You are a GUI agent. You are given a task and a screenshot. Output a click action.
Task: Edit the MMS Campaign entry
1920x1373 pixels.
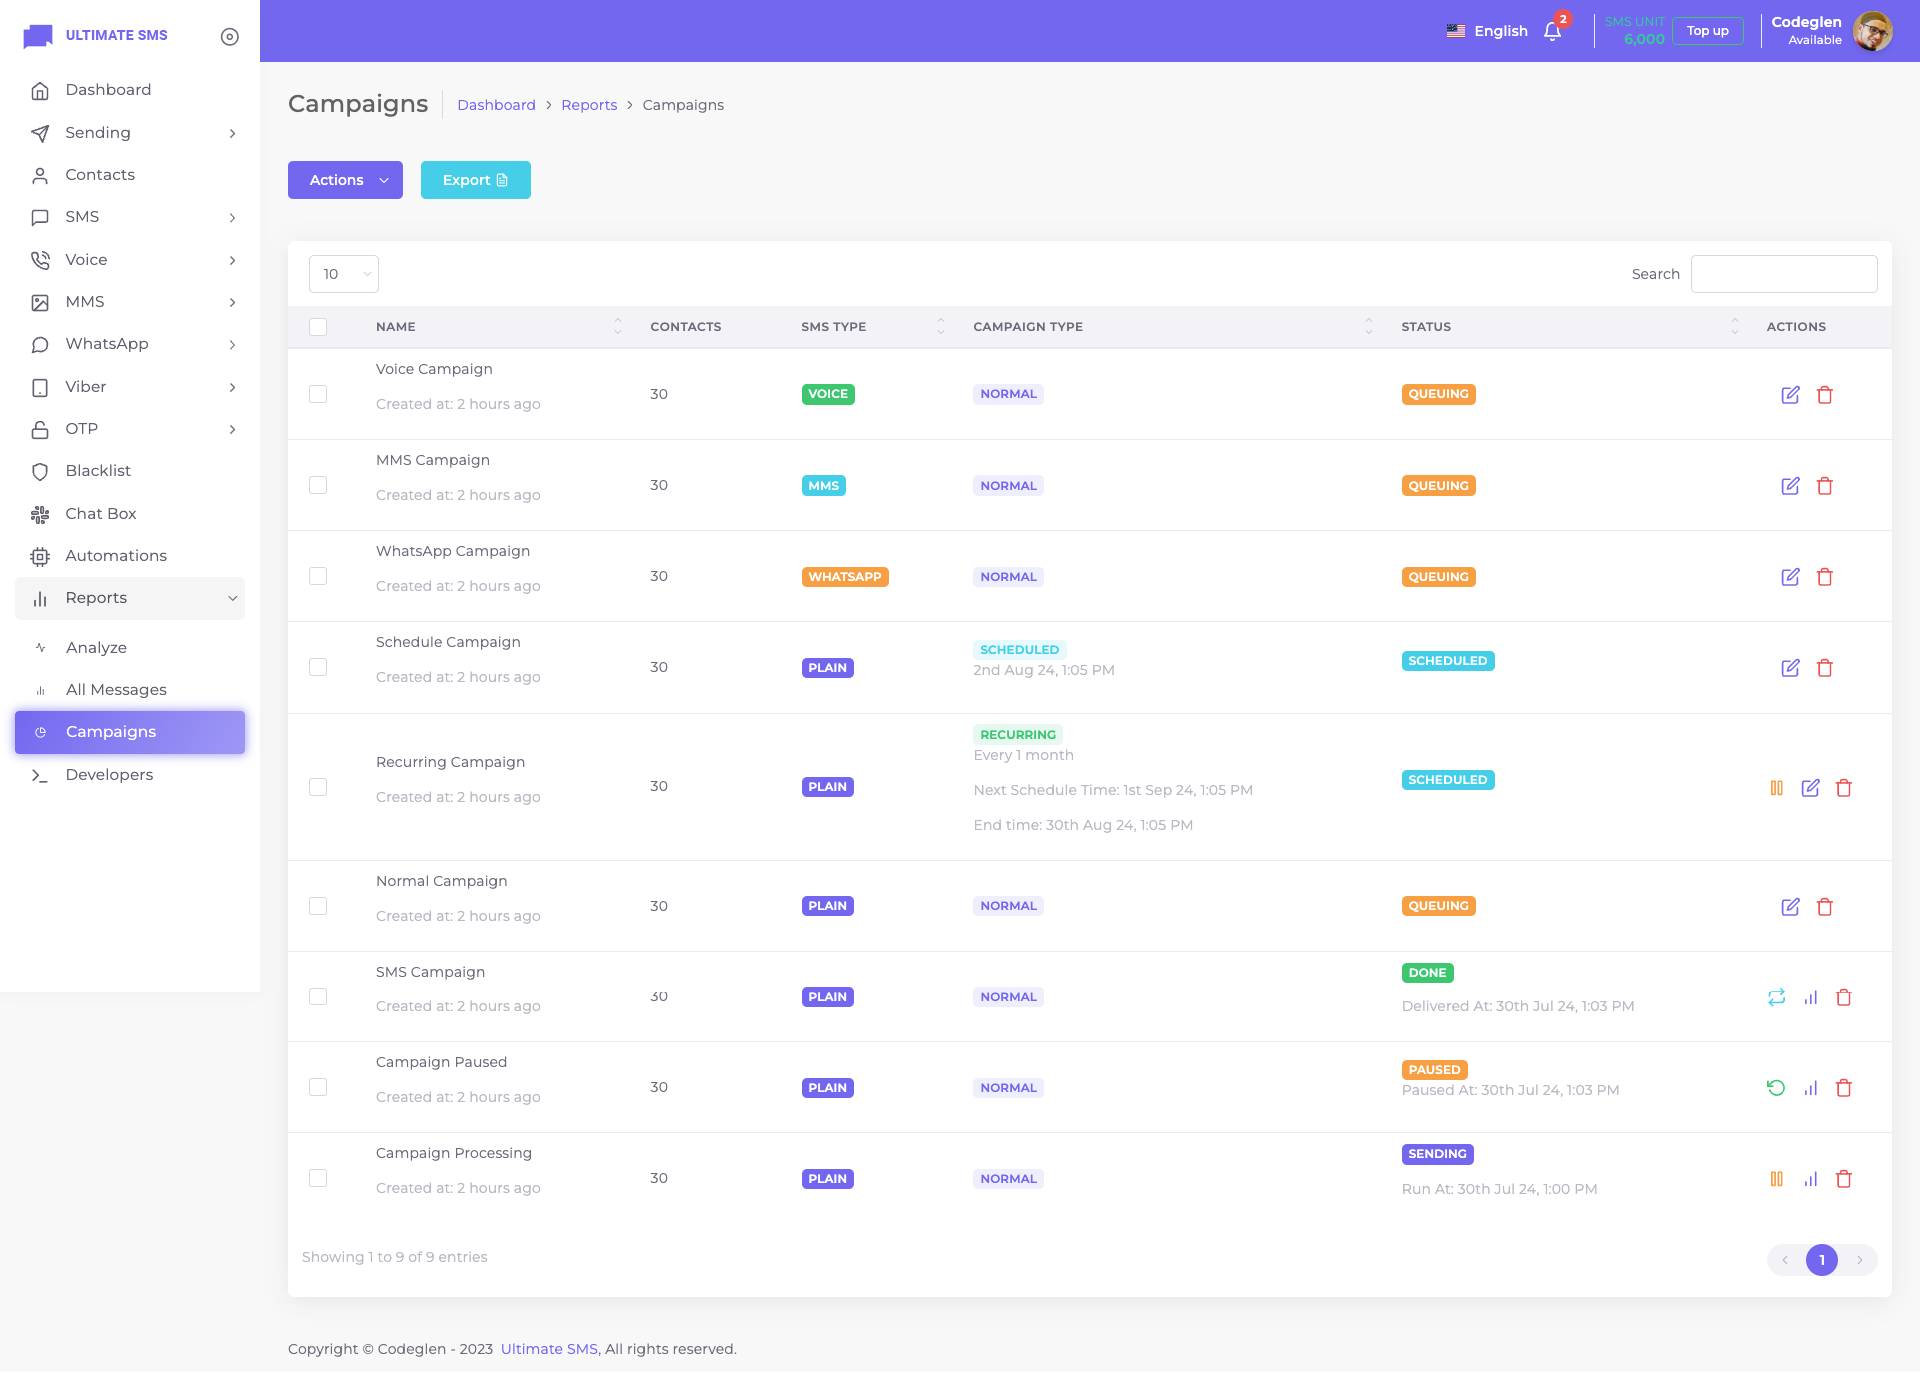(x=1790, y=486)
